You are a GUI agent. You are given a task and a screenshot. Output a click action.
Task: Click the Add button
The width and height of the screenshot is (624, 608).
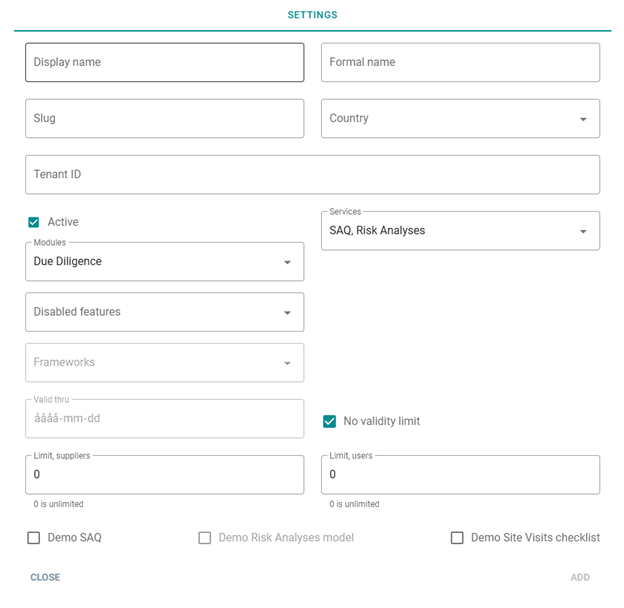pos(579,577)
